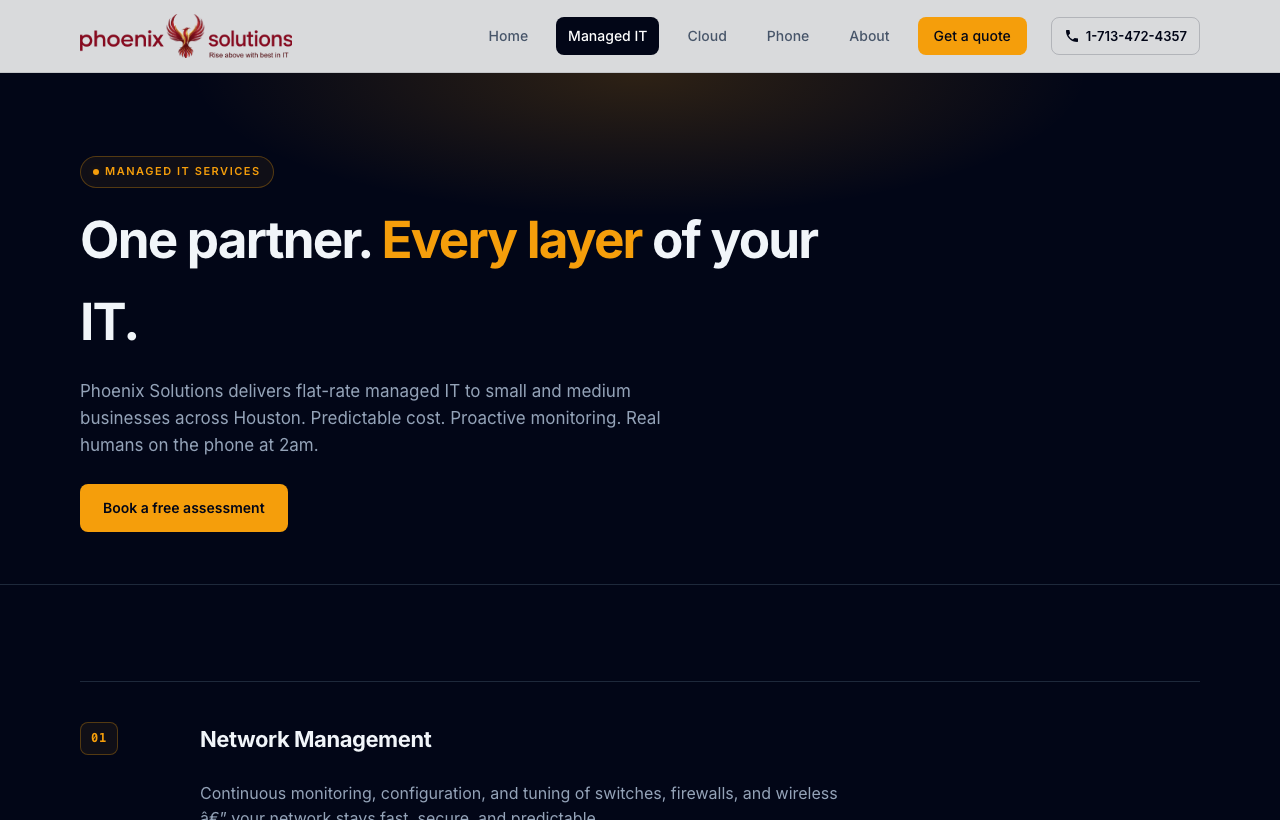1280x820 pixels.
Task: Click the Phoenix Solutions logo
Action: [x=186, y=36]
